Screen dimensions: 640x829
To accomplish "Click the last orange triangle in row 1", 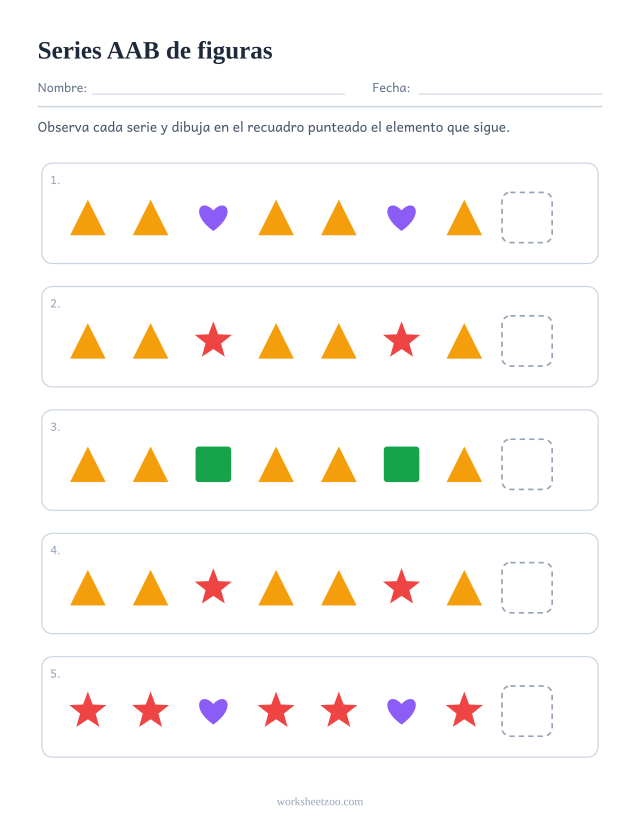I will click(x=464, y=217).
